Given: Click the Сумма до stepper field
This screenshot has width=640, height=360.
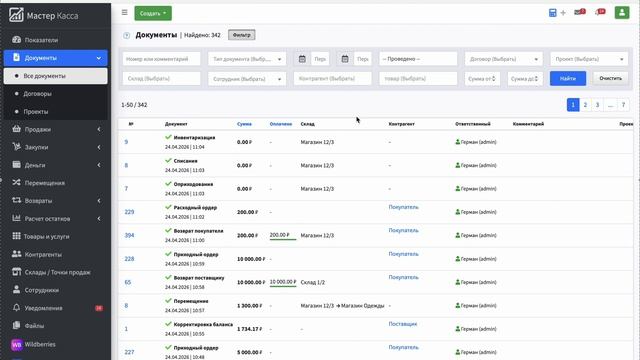Looking at the screenshot, I should pos(525,78).
